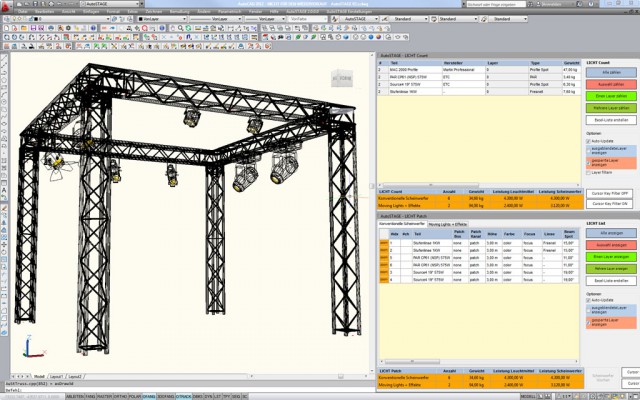Click the UCS axis icon in the viewport corner
Screen dimensions: 640x400
28,350
